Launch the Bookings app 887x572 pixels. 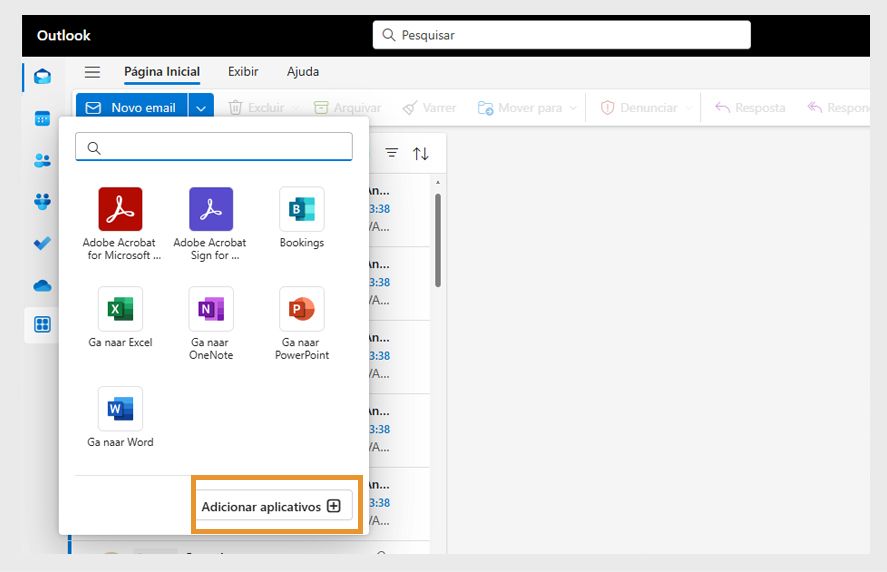click(x=302, y=218)
